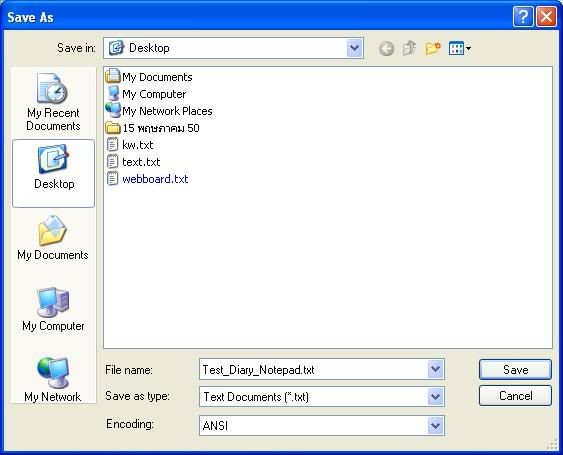This screenshot has width=563, height=455.
Task: Create a new folder using toolbar icon
Action: click(x=433, y=48)
